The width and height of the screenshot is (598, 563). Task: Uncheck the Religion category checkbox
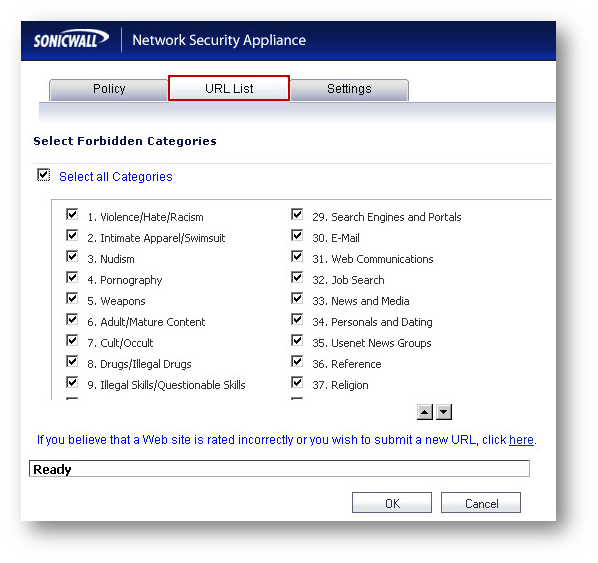[x=297, y=382]
